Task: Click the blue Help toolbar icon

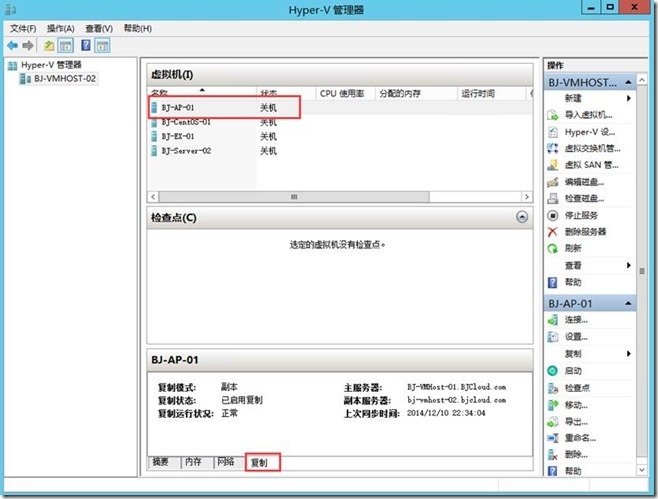Action: pos(86,45)
